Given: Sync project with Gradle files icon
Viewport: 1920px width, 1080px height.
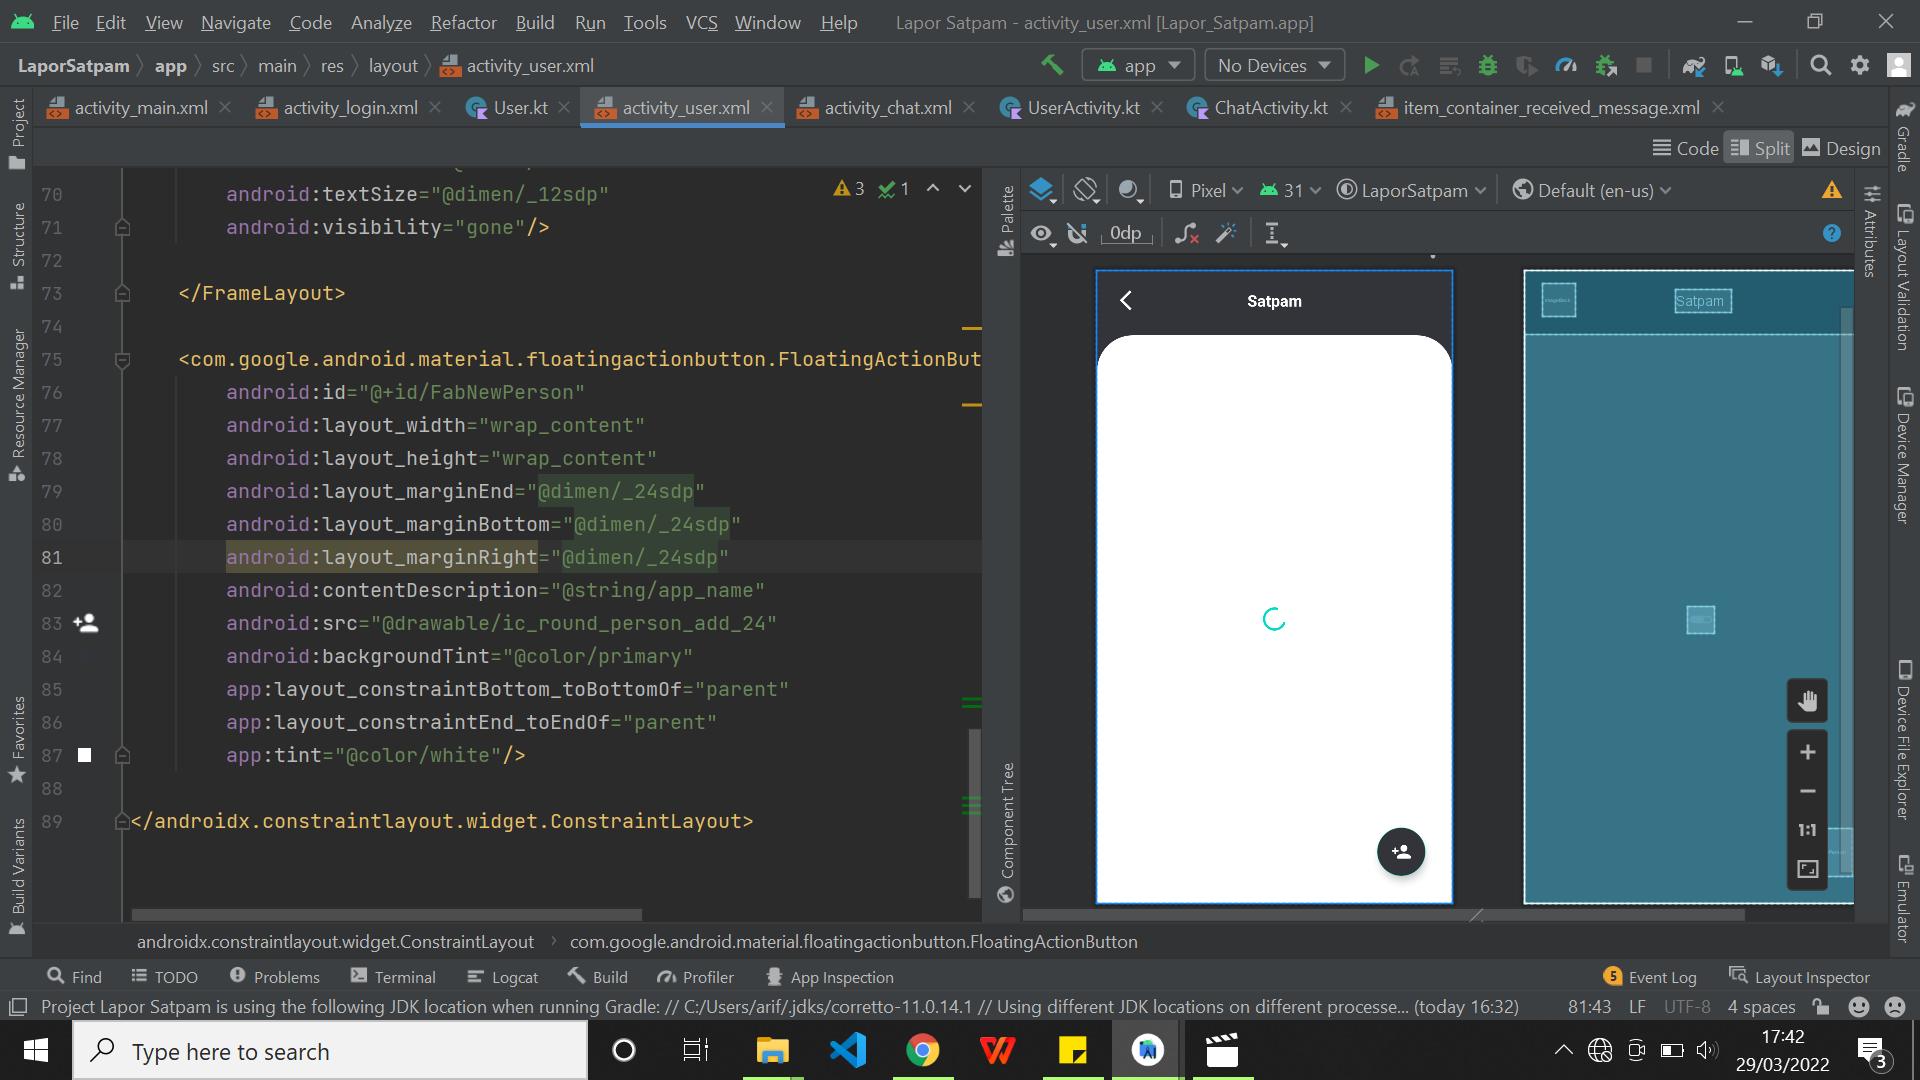Looking at the screenshot, I should (x=1693, y=65).
